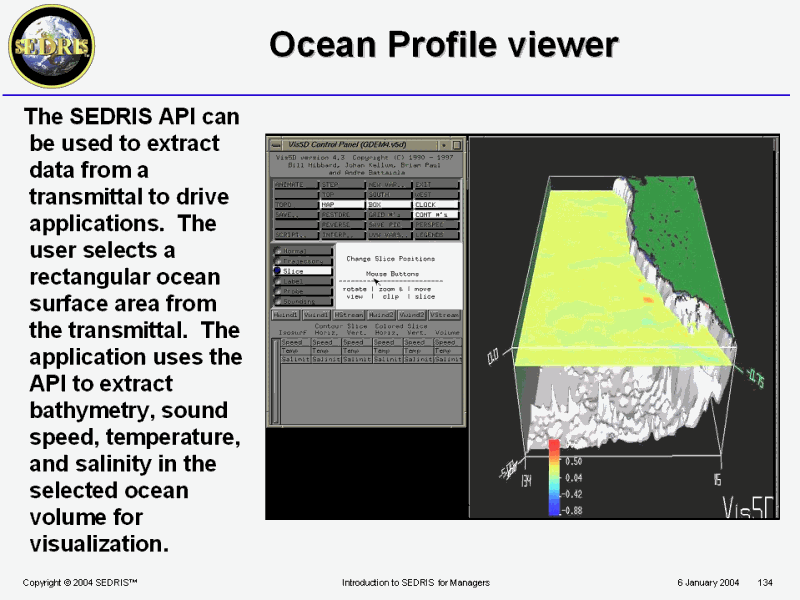Select the Hwind1 tab button
Image resolution: width=800 pixels, height=600 pixels.
287,314
